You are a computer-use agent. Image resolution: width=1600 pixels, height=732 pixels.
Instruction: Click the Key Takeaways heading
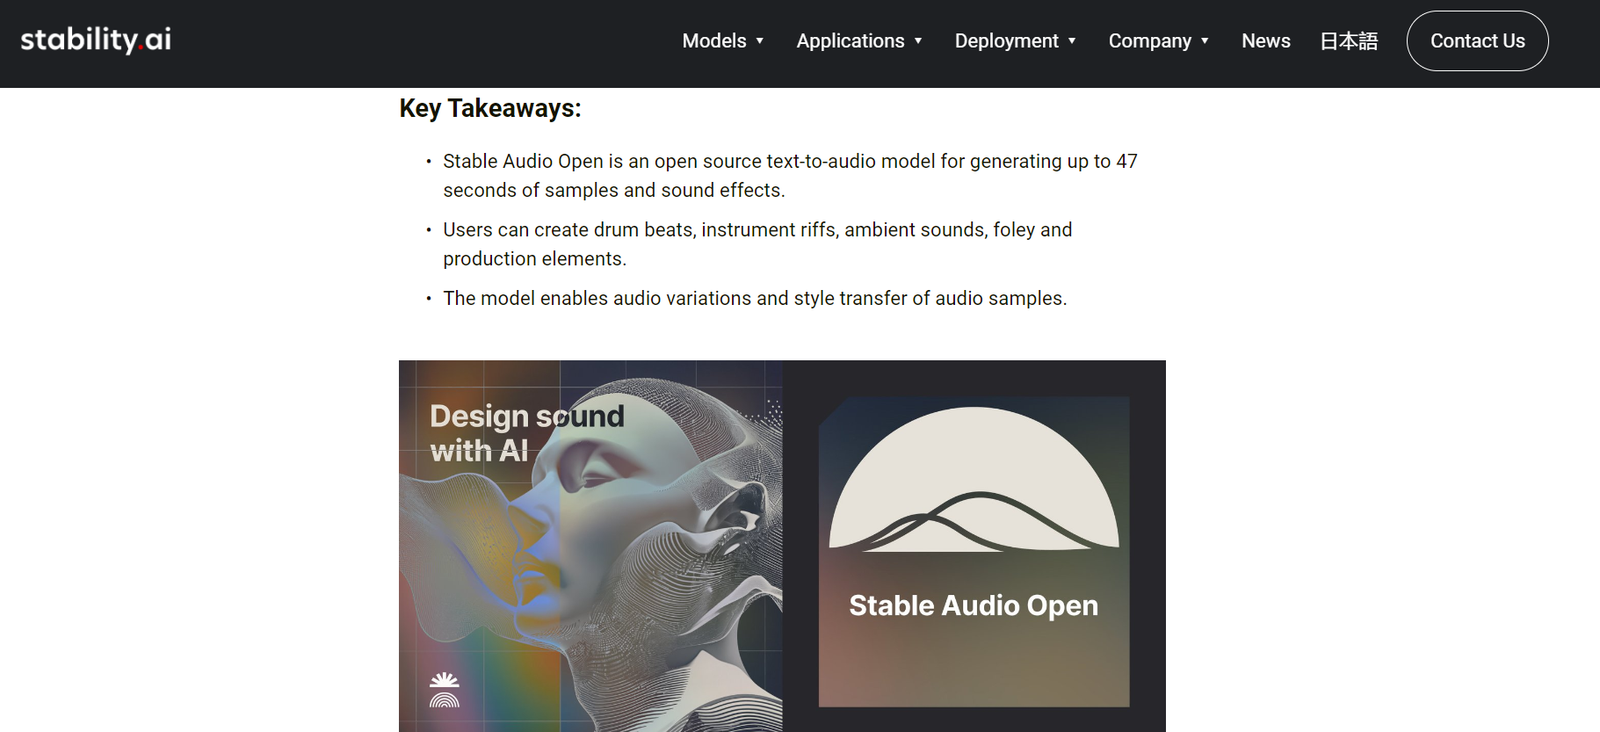(490, 108)
